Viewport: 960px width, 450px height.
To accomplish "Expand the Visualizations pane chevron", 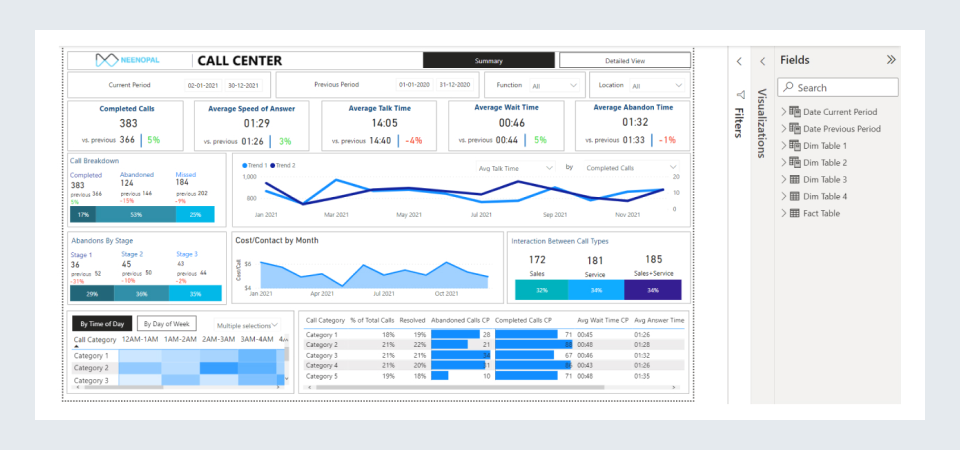I will tap(762, 61).
